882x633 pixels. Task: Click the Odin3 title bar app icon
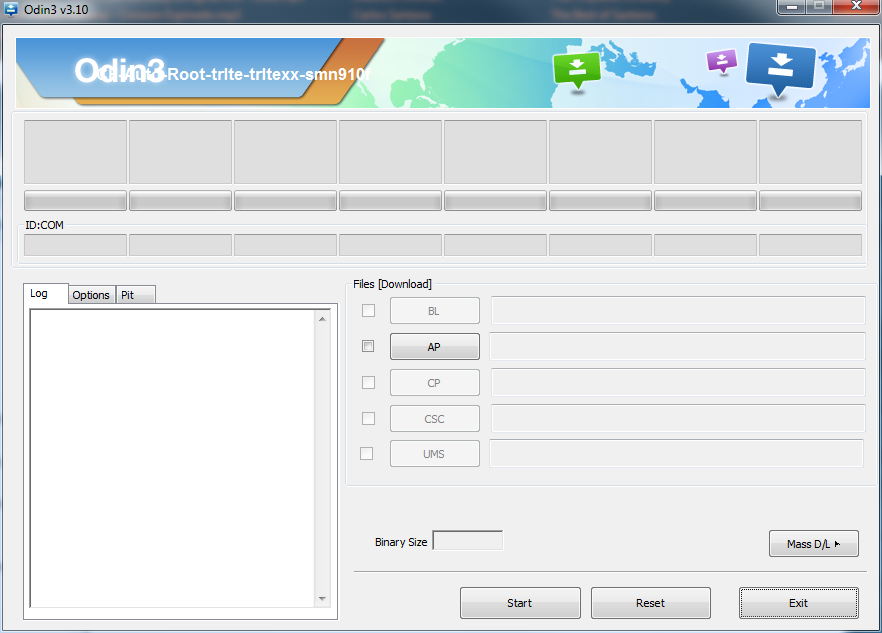pyautogui.click(x=10, y=10)
